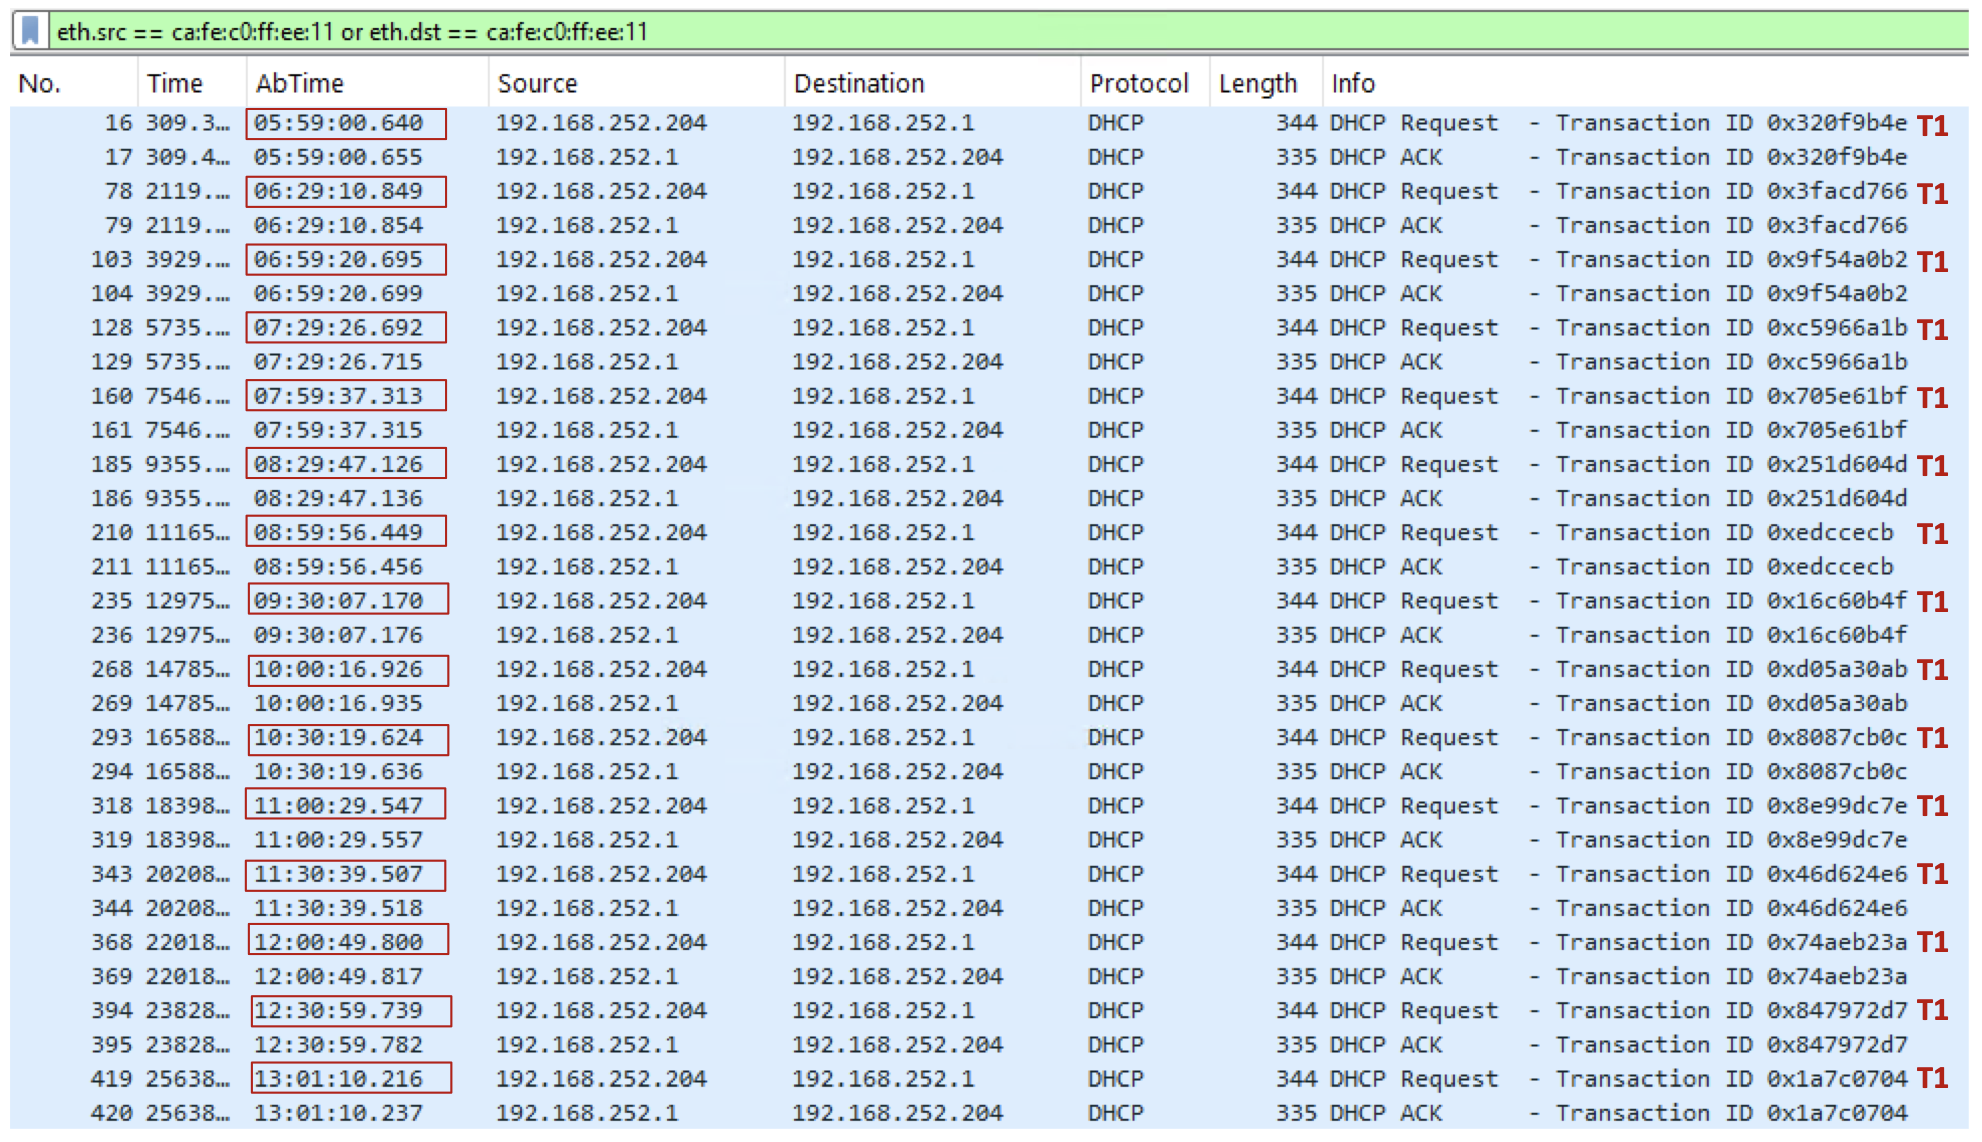Image resolution: width=1982 pixels, height=1142 pixels.
Task: Select packet number 161 DHCP ACK
Action: (989, 430)
